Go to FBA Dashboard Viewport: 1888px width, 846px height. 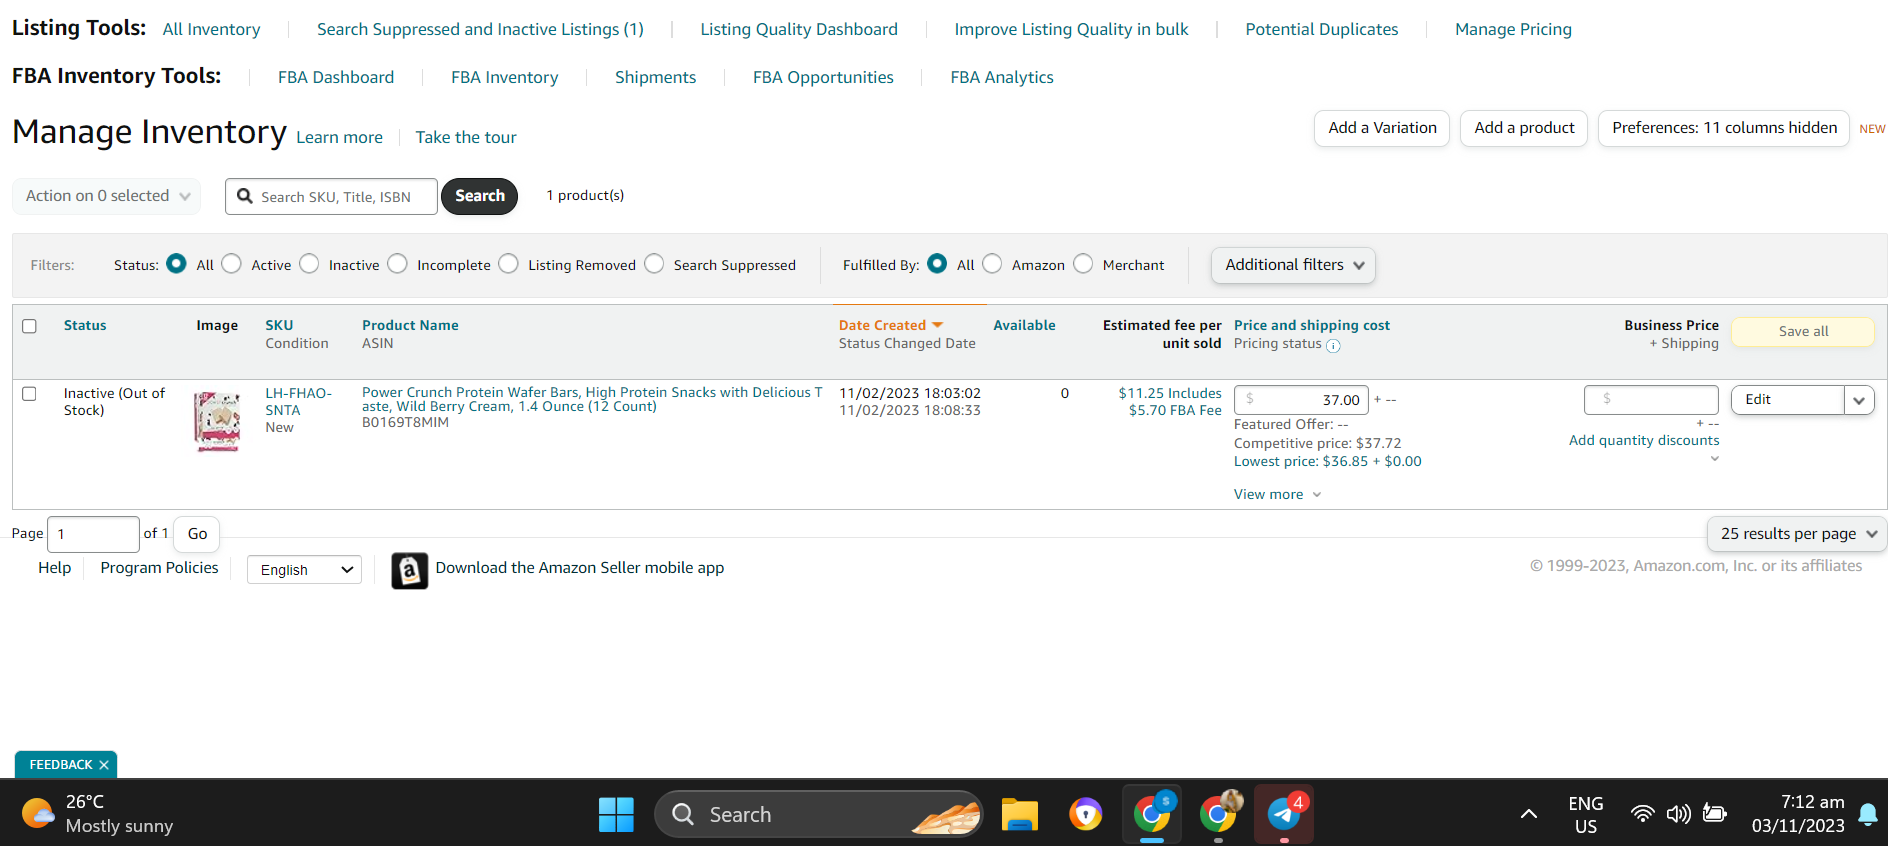(336, 78)
